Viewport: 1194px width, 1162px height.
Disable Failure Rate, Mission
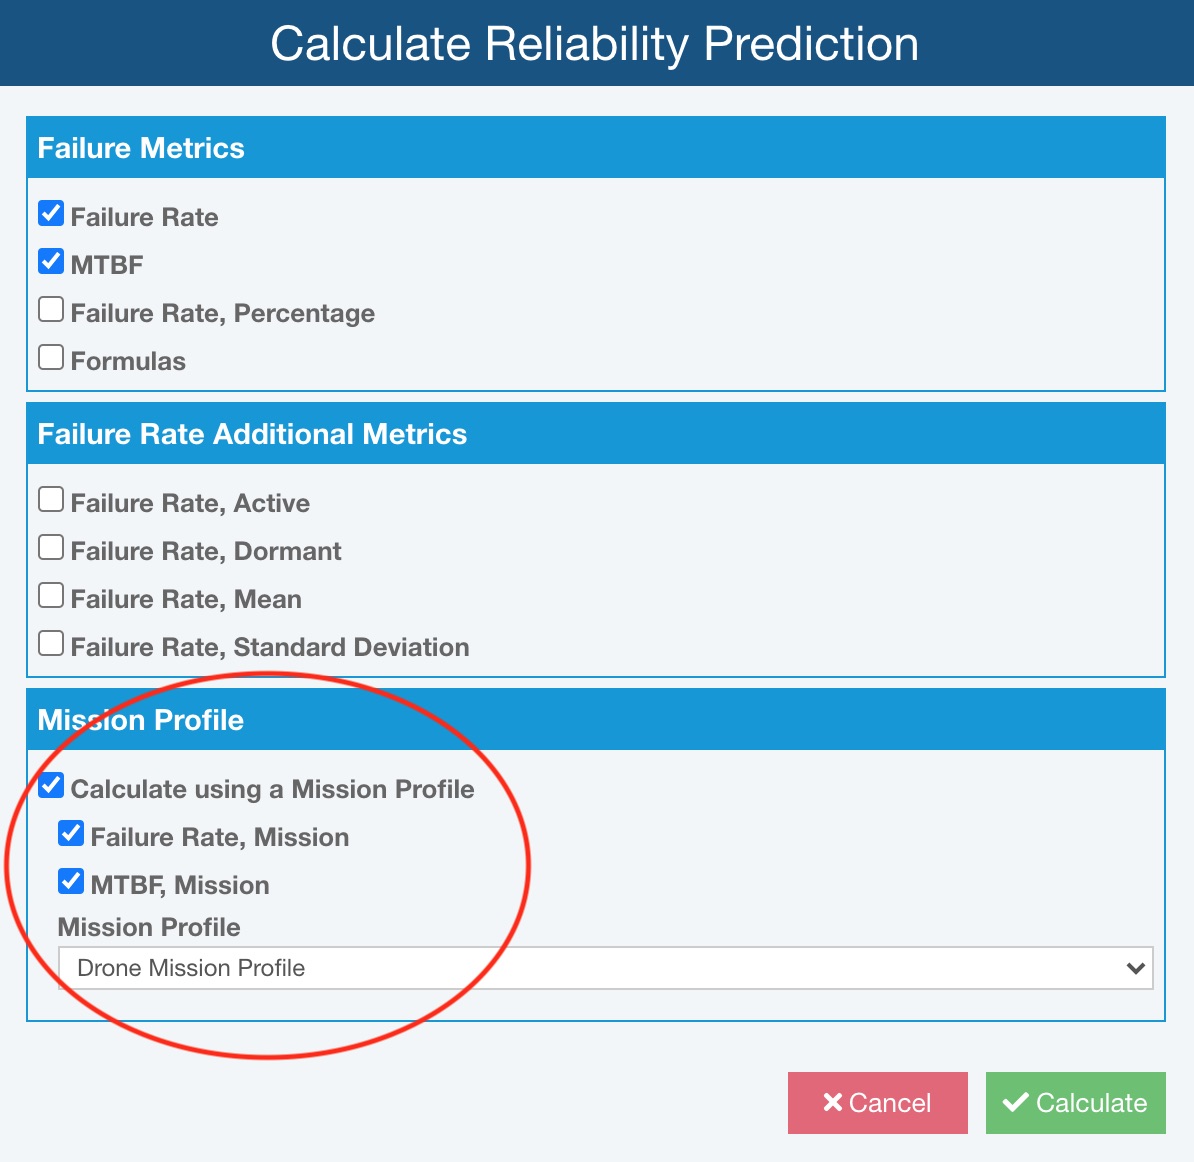(x=70, y=832)
